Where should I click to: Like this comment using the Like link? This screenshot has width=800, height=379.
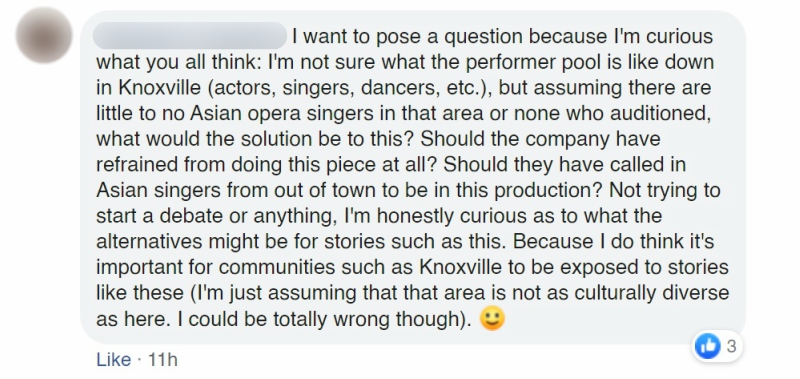113,360
